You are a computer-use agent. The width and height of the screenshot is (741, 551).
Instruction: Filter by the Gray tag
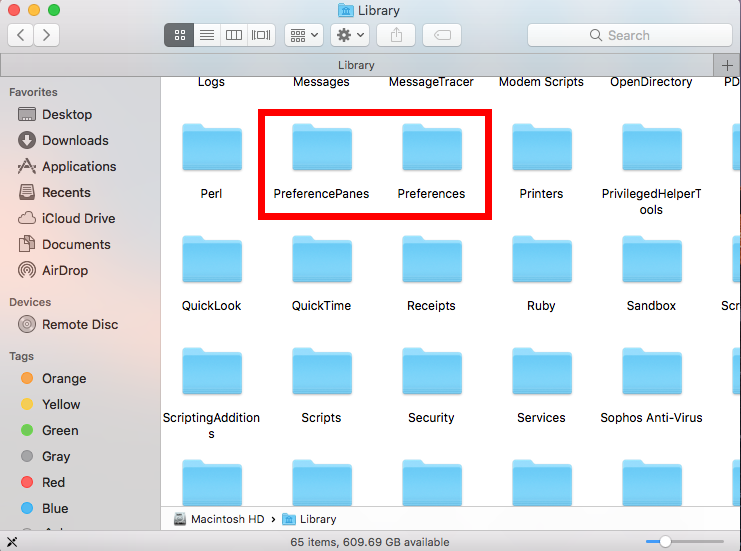[45, 456]
